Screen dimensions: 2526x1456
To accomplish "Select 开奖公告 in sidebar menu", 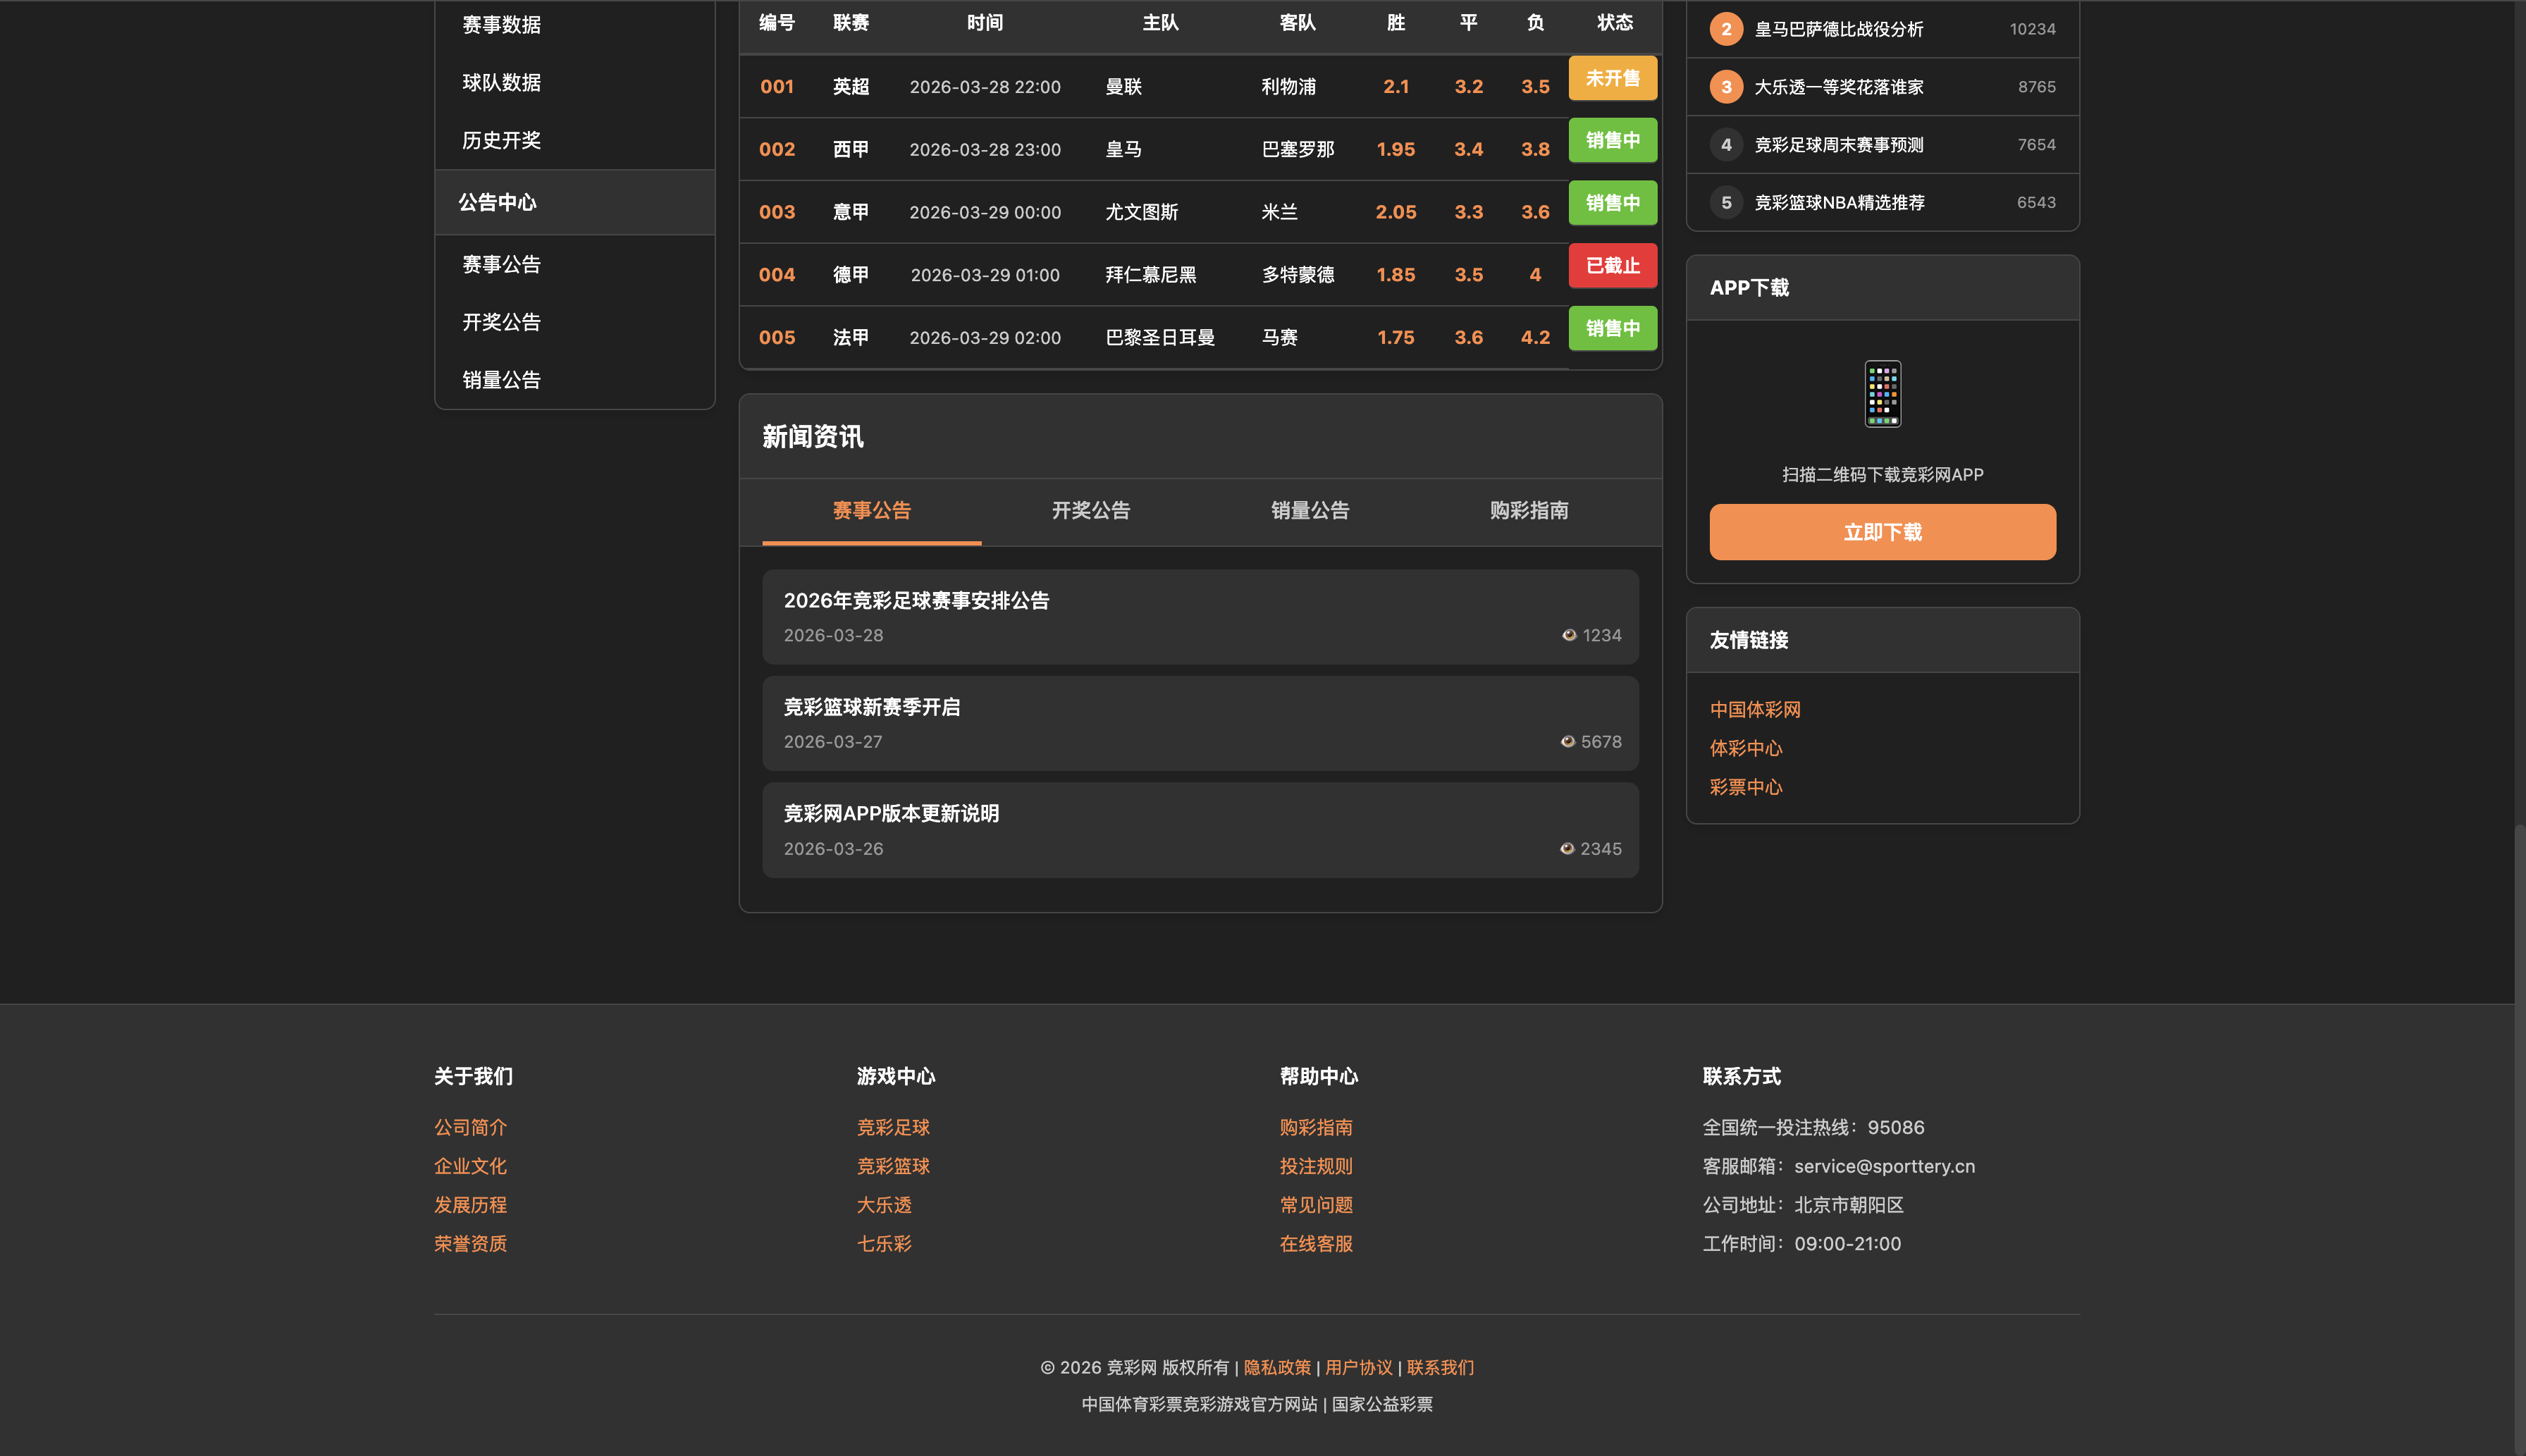I will point(501,322).
